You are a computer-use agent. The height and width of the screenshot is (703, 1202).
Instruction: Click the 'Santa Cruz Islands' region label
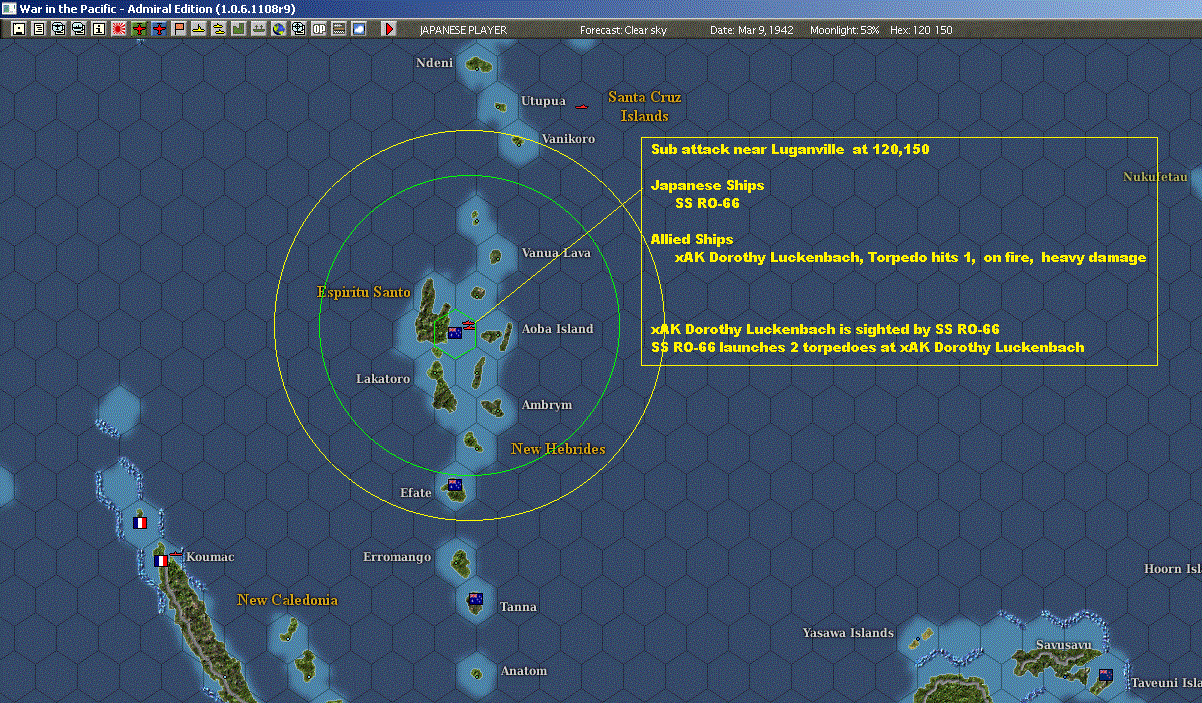coord(645,106)
